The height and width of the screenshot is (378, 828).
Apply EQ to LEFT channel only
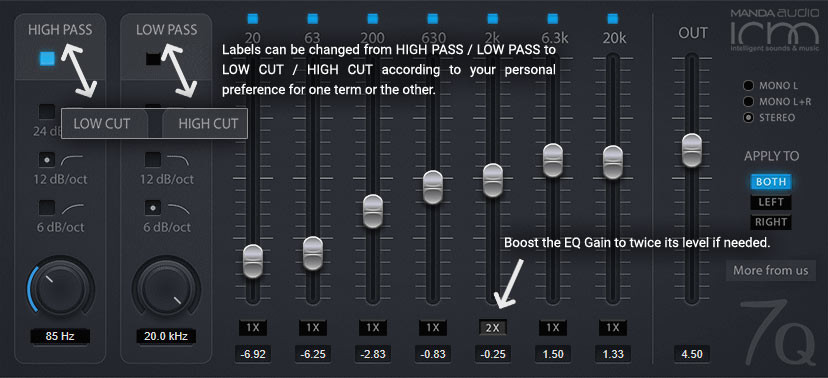[x=771, y=202]
